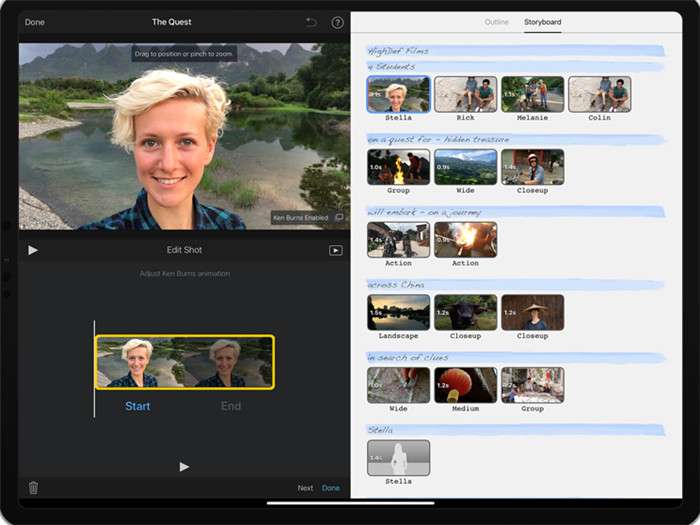Click Done at top left
The image size is (700, 525).
point(34,22)
